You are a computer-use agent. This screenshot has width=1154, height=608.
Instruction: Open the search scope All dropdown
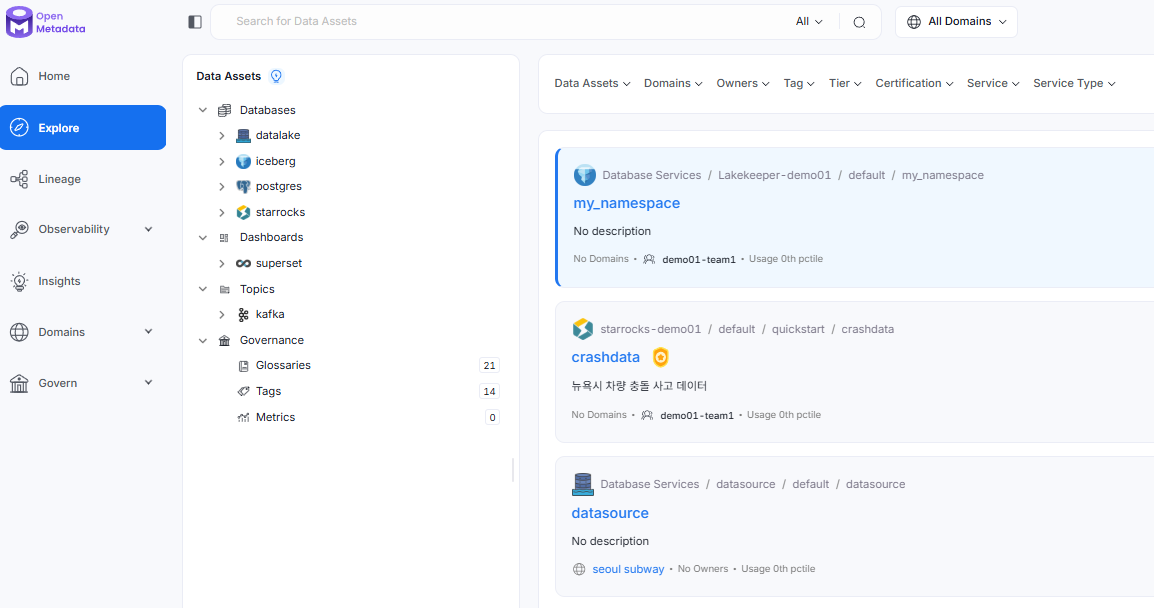coord(809,21)
